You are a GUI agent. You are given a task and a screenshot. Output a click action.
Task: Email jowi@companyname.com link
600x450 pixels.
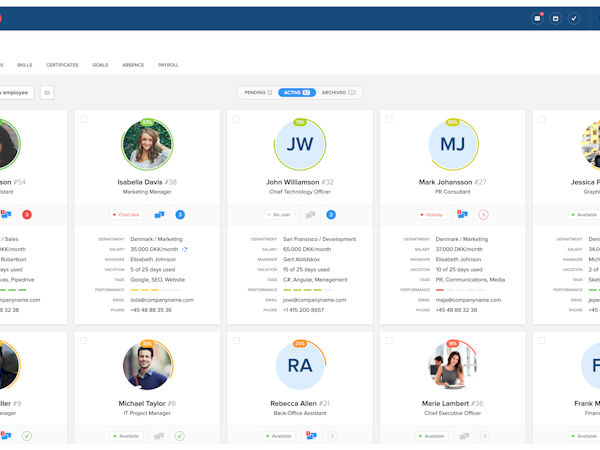coord(315,300)
